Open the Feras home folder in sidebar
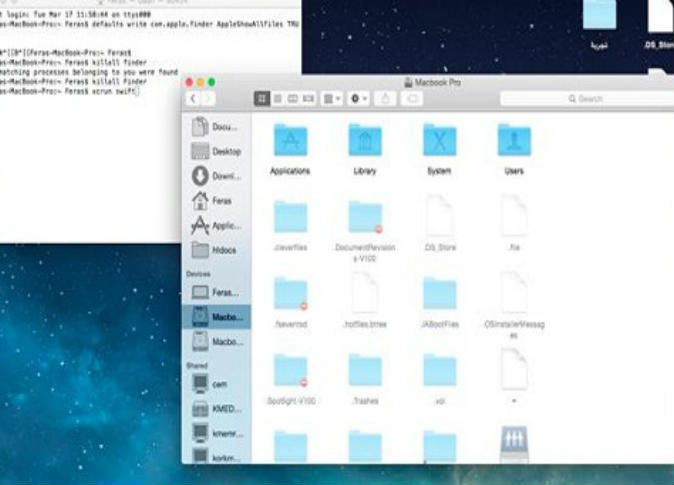This screenshot has height=485, width=674. (x=214, y=201)
